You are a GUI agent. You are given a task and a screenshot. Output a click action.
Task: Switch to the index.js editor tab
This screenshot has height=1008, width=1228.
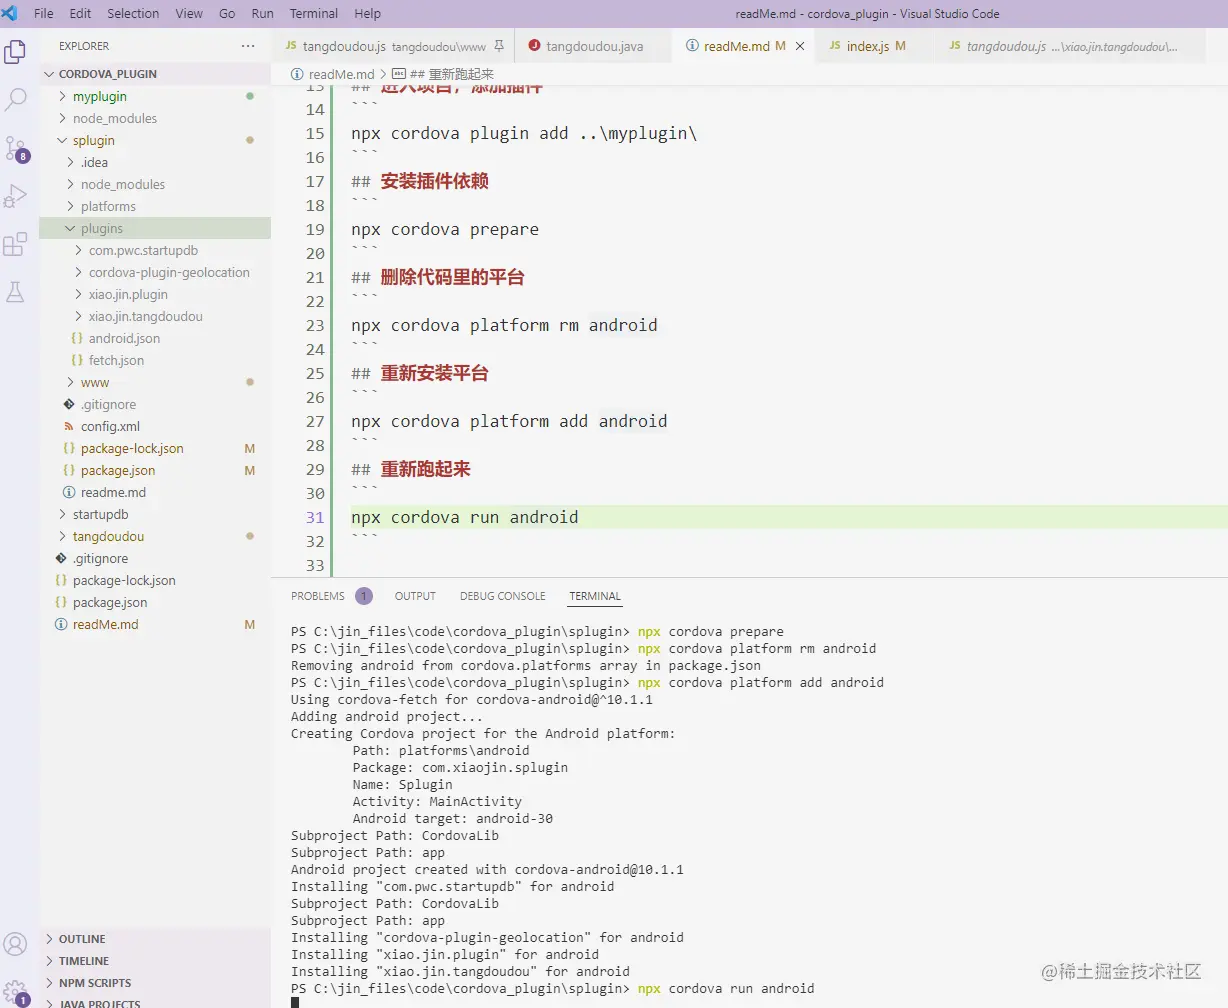876,46
